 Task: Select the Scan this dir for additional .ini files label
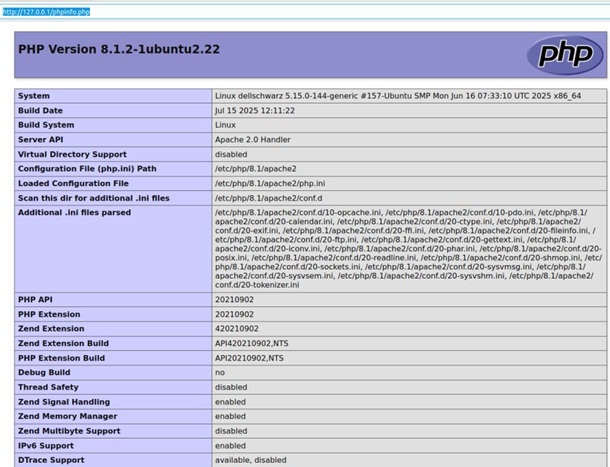coord(94,198)
